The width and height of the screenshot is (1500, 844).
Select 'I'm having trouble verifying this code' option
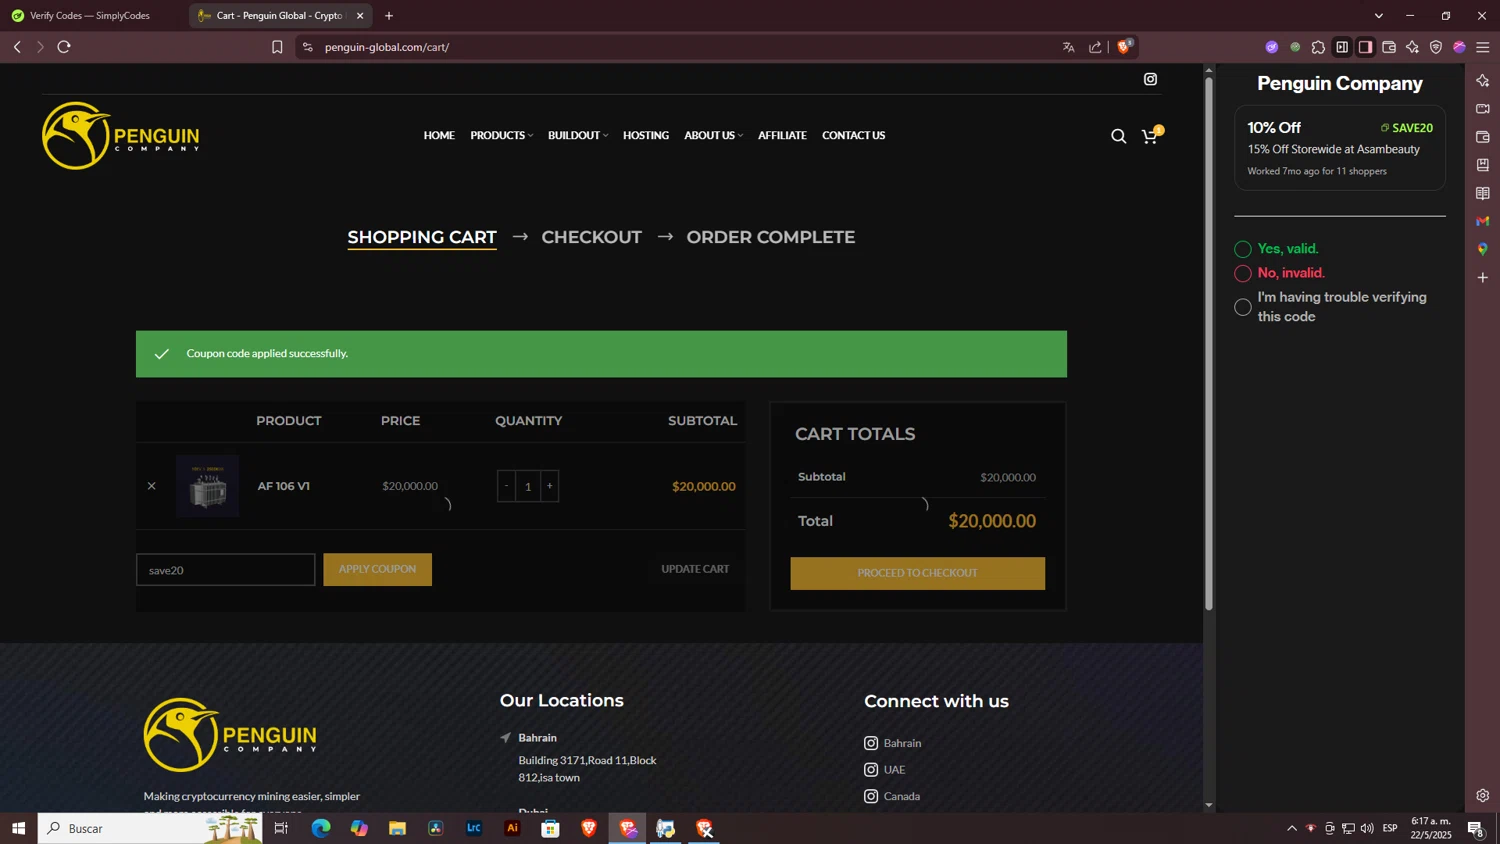pyautogui.click(x=1243, y=307)
